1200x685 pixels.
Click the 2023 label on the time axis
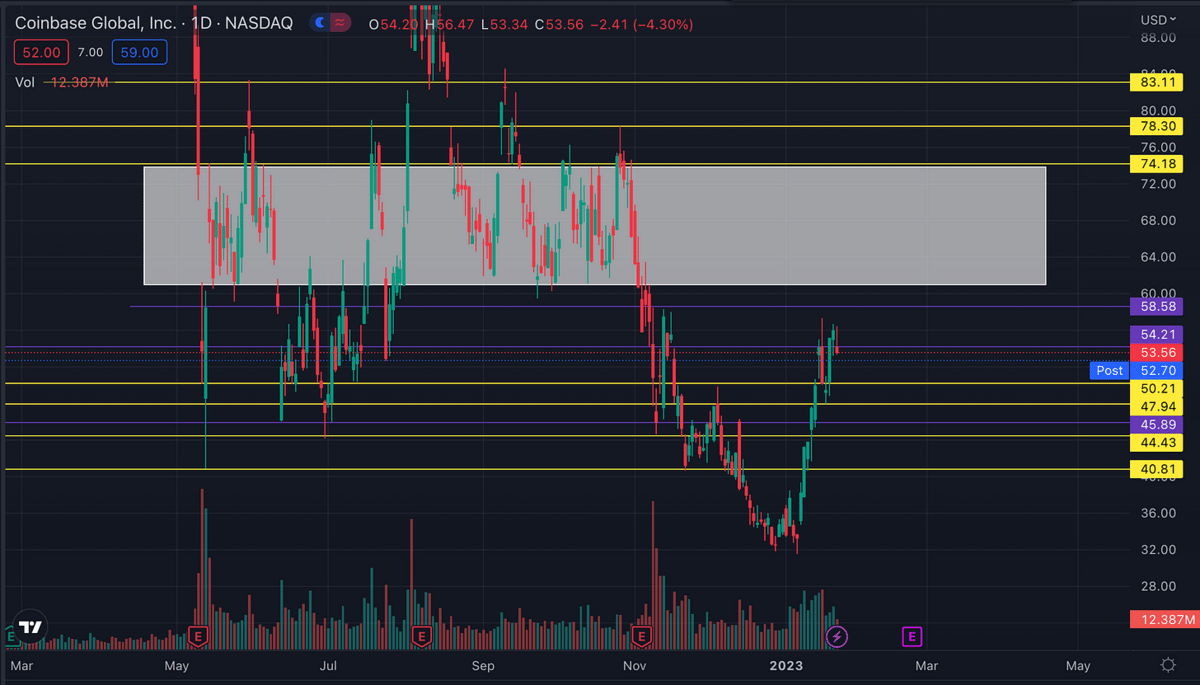pos(787,665)
